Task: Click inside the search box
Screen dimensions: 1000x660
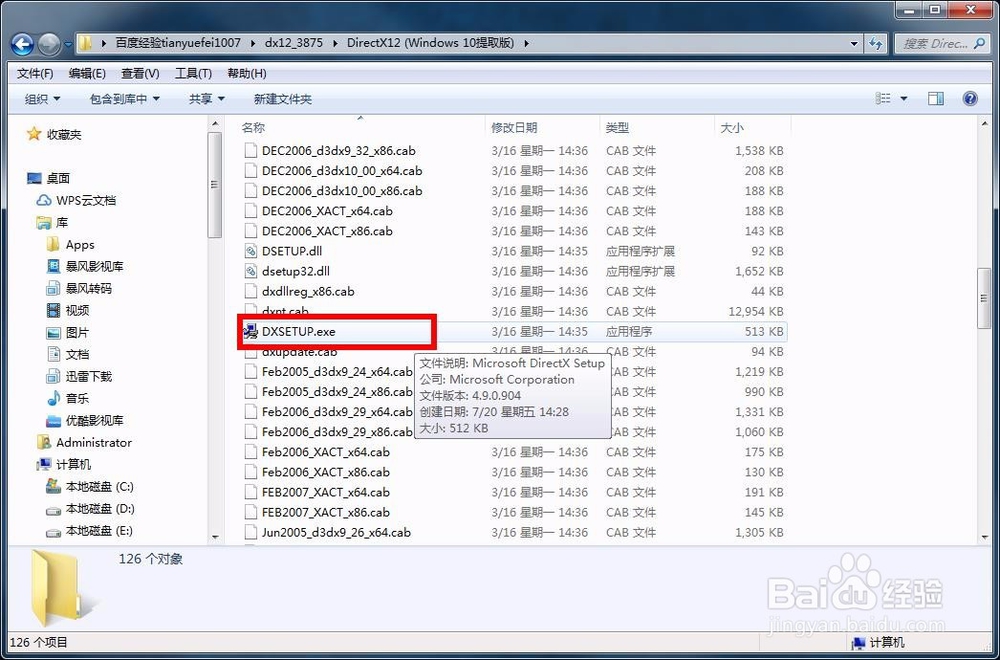Action: 935,43
